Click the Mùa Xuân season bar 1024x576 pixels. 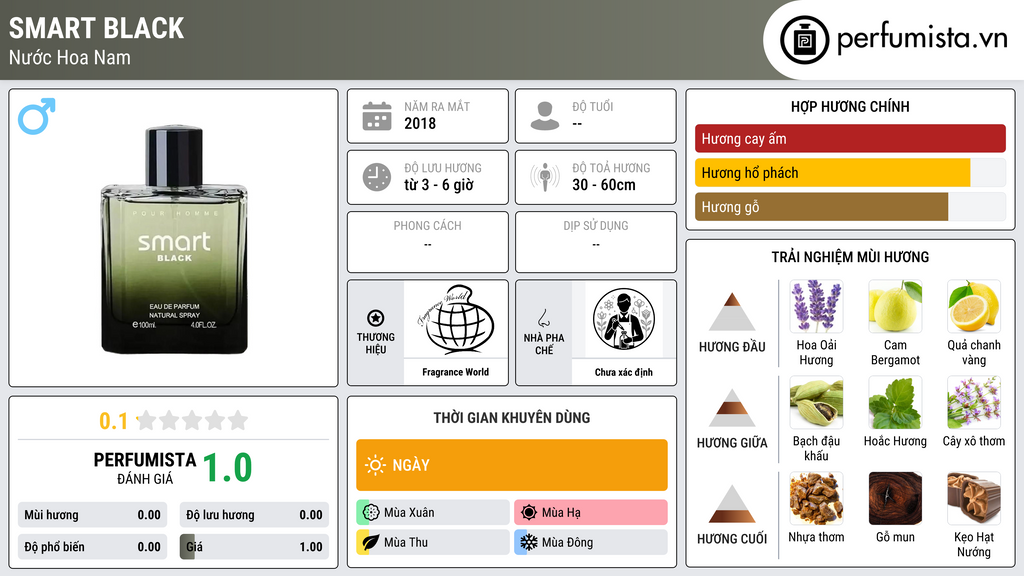point(433,513)
